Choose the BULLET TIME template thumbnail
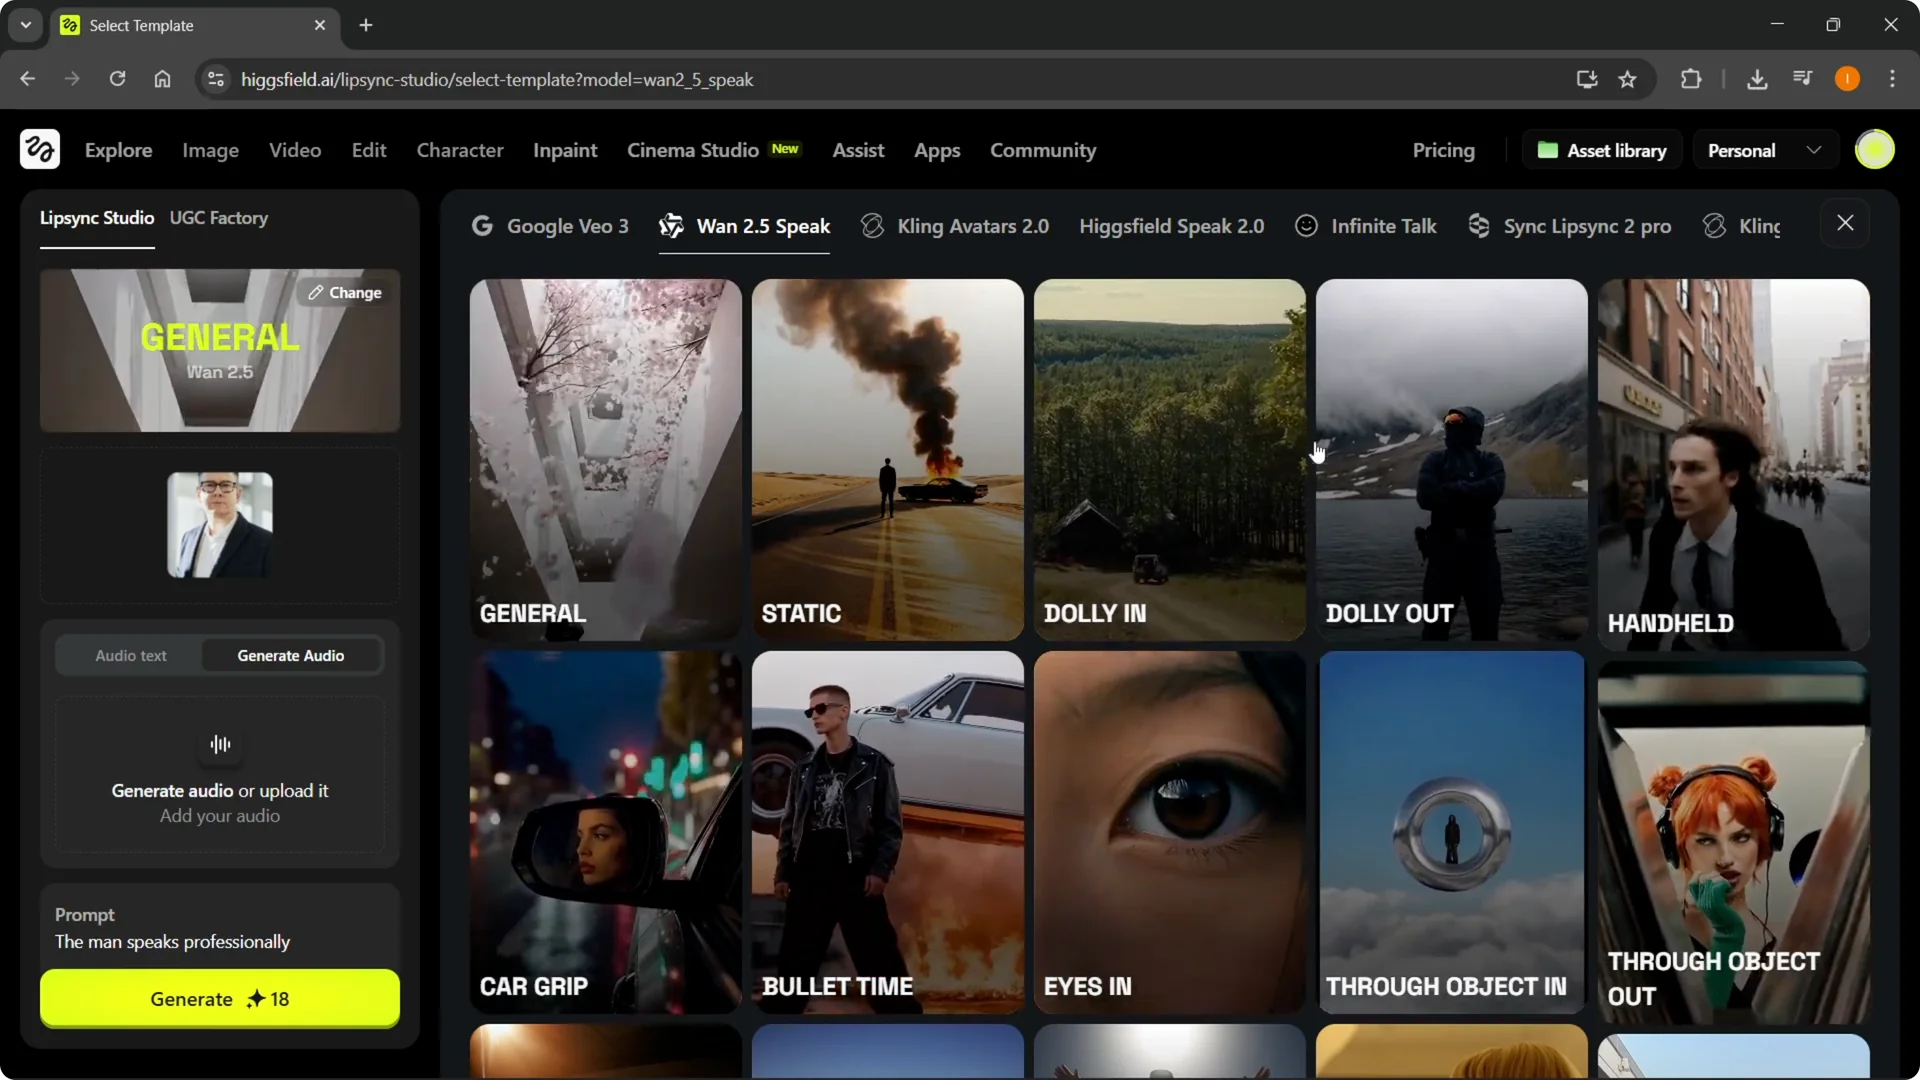The image size is (1920, 1080). [887, 830]
